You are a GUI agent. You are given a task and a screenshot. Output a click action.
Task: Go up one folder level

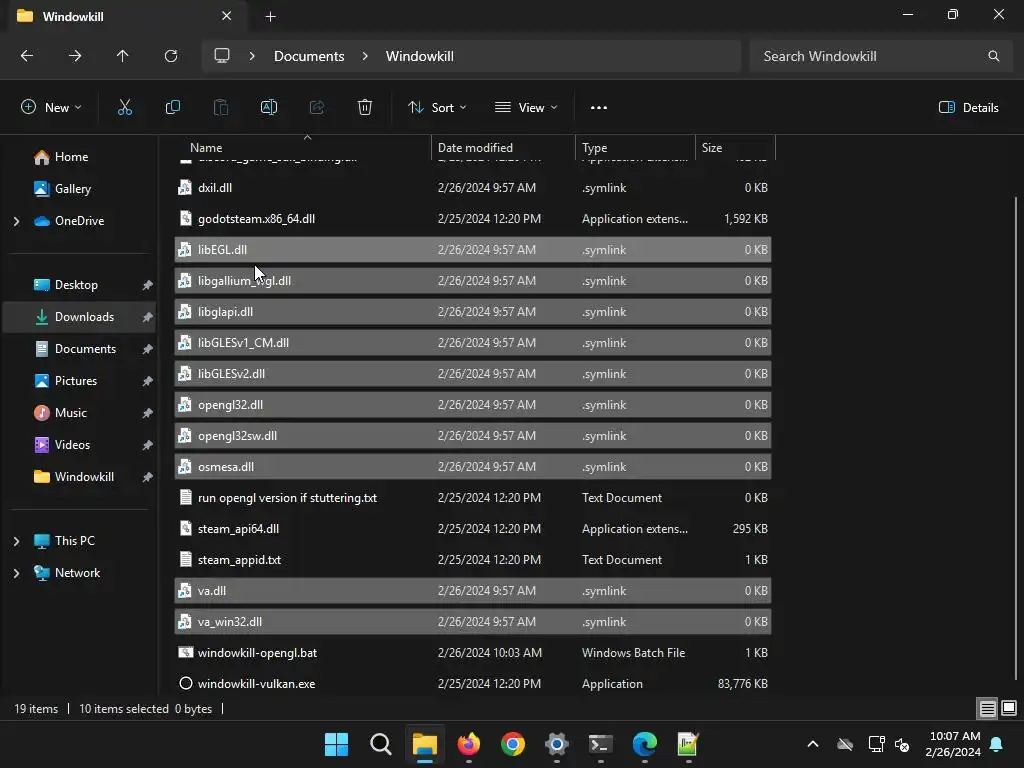123,56
